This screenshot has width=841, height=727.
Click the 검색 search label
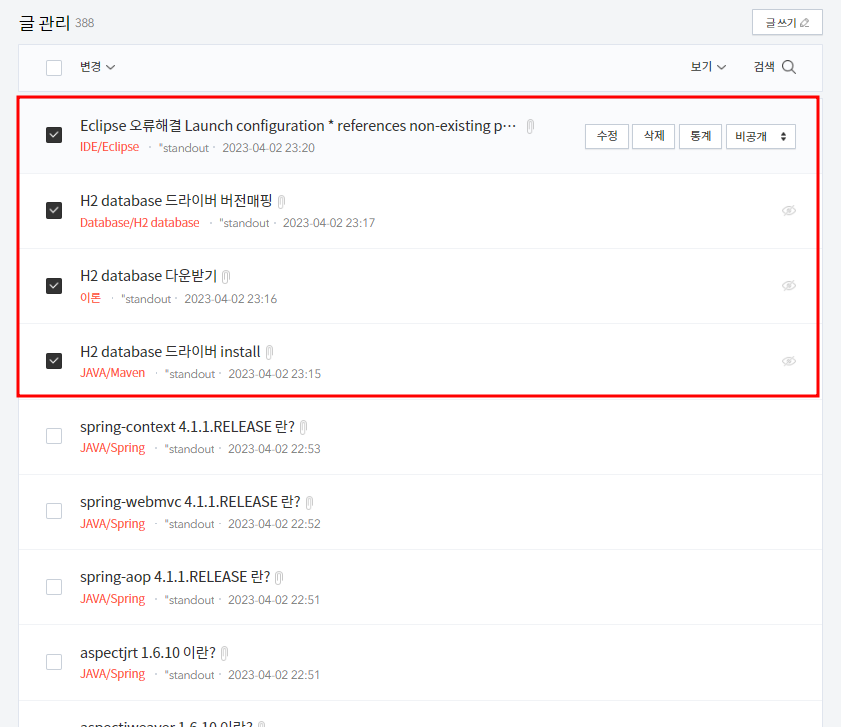[x=764, y=67]
